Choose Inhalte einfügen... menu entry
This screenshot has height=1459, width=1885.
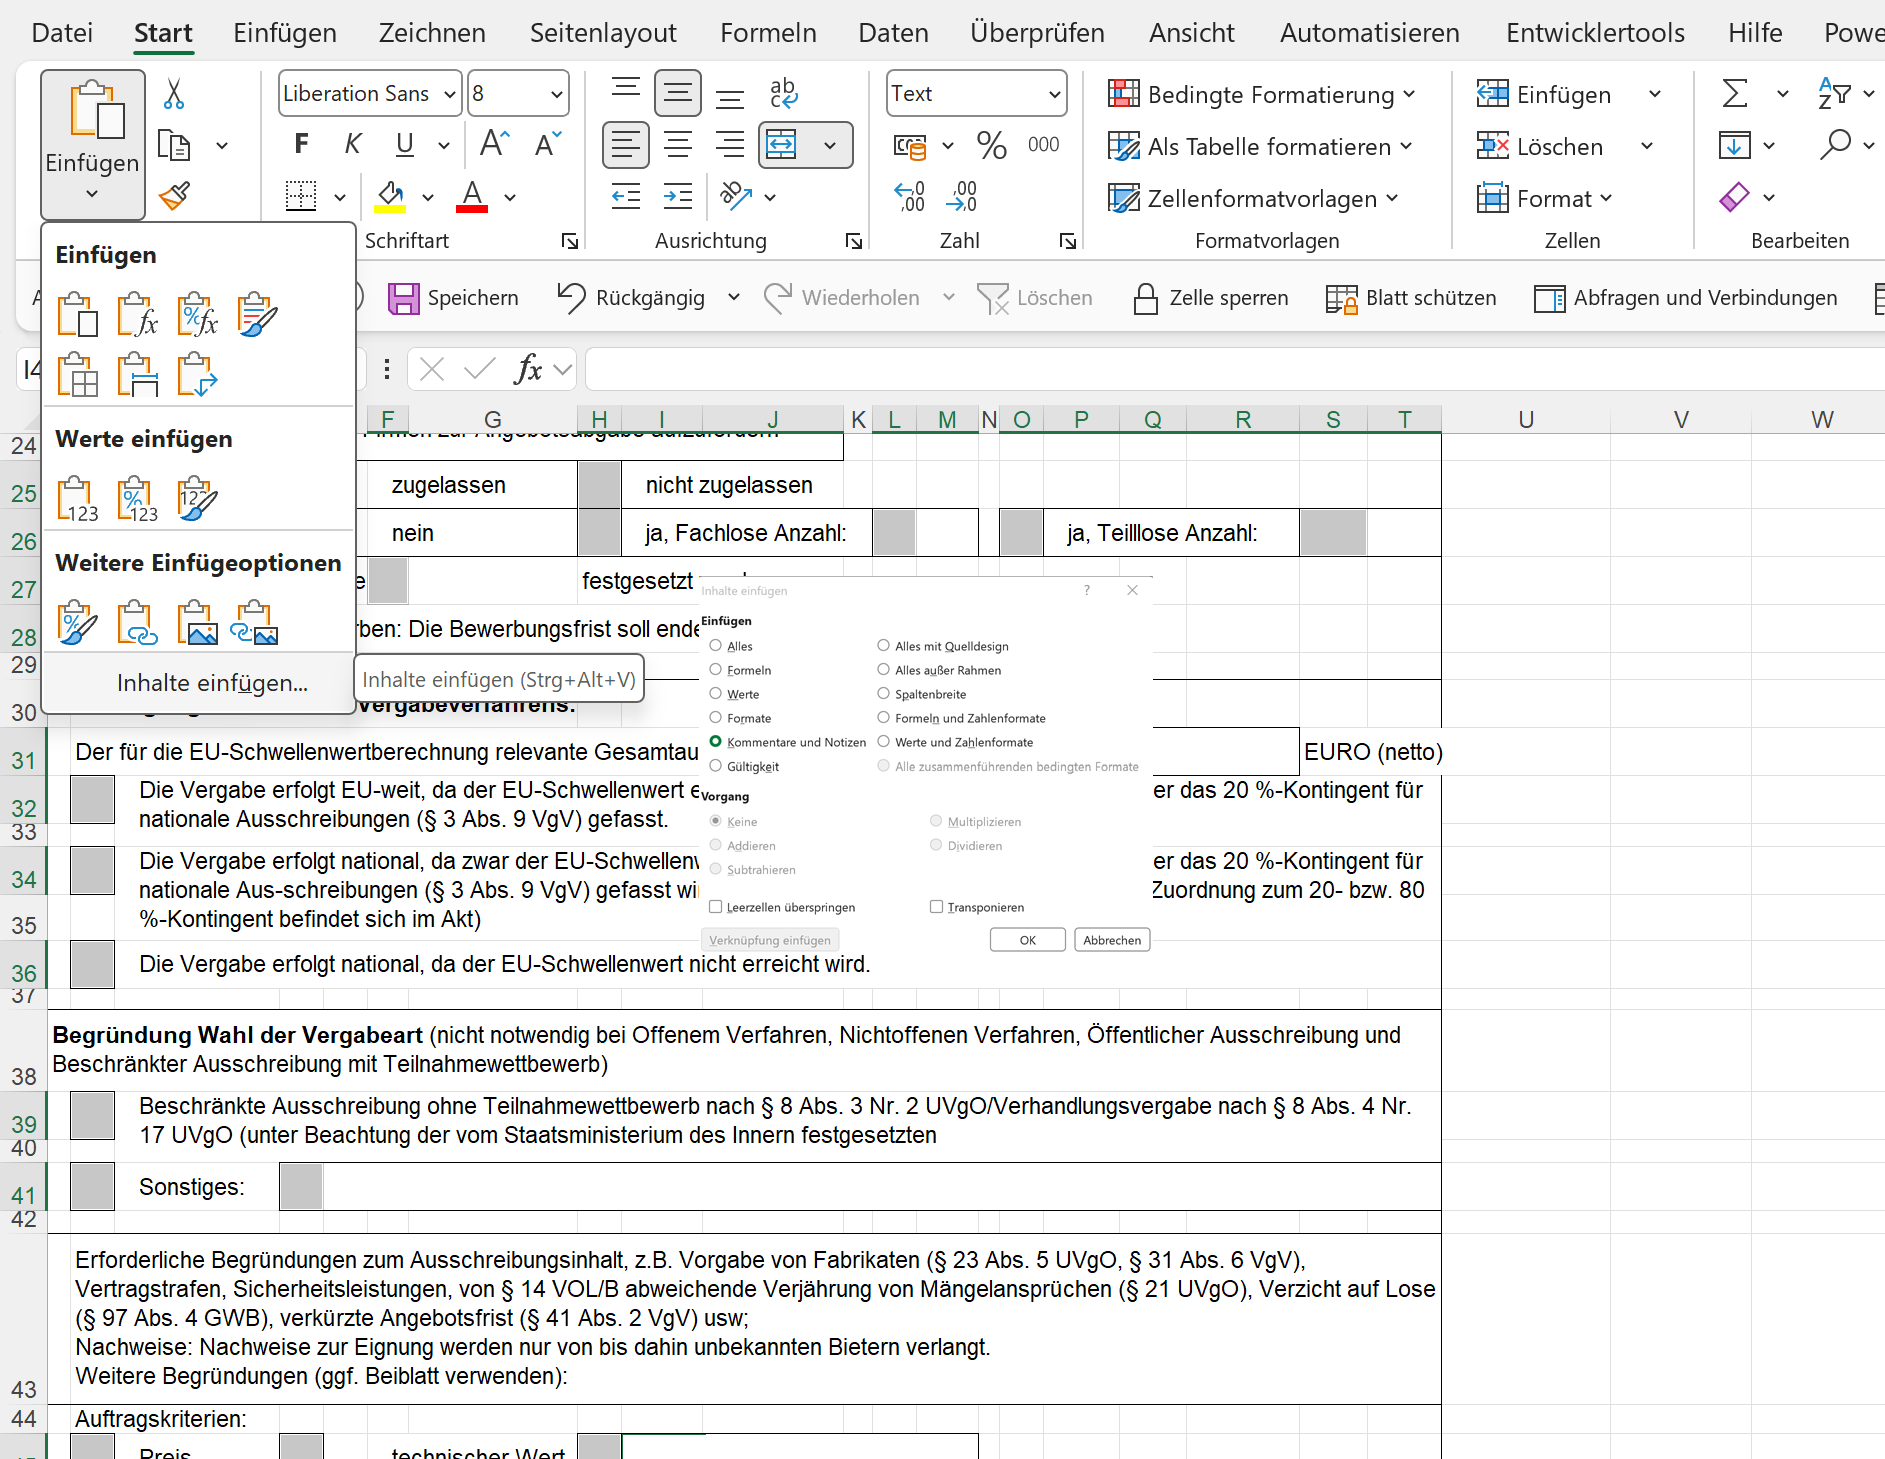click(x=212, y=683)
